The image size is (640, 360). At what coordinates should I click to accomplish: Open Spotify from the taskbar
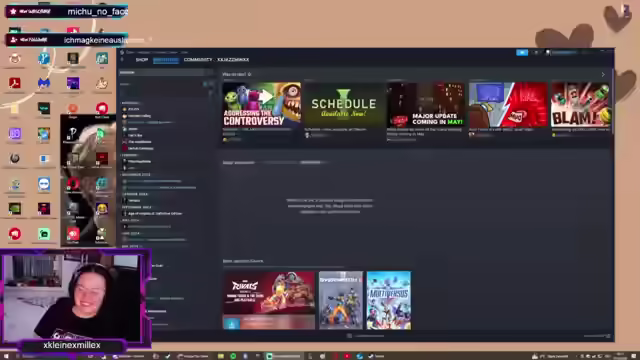pyautogui.click(x=233, y=356)
